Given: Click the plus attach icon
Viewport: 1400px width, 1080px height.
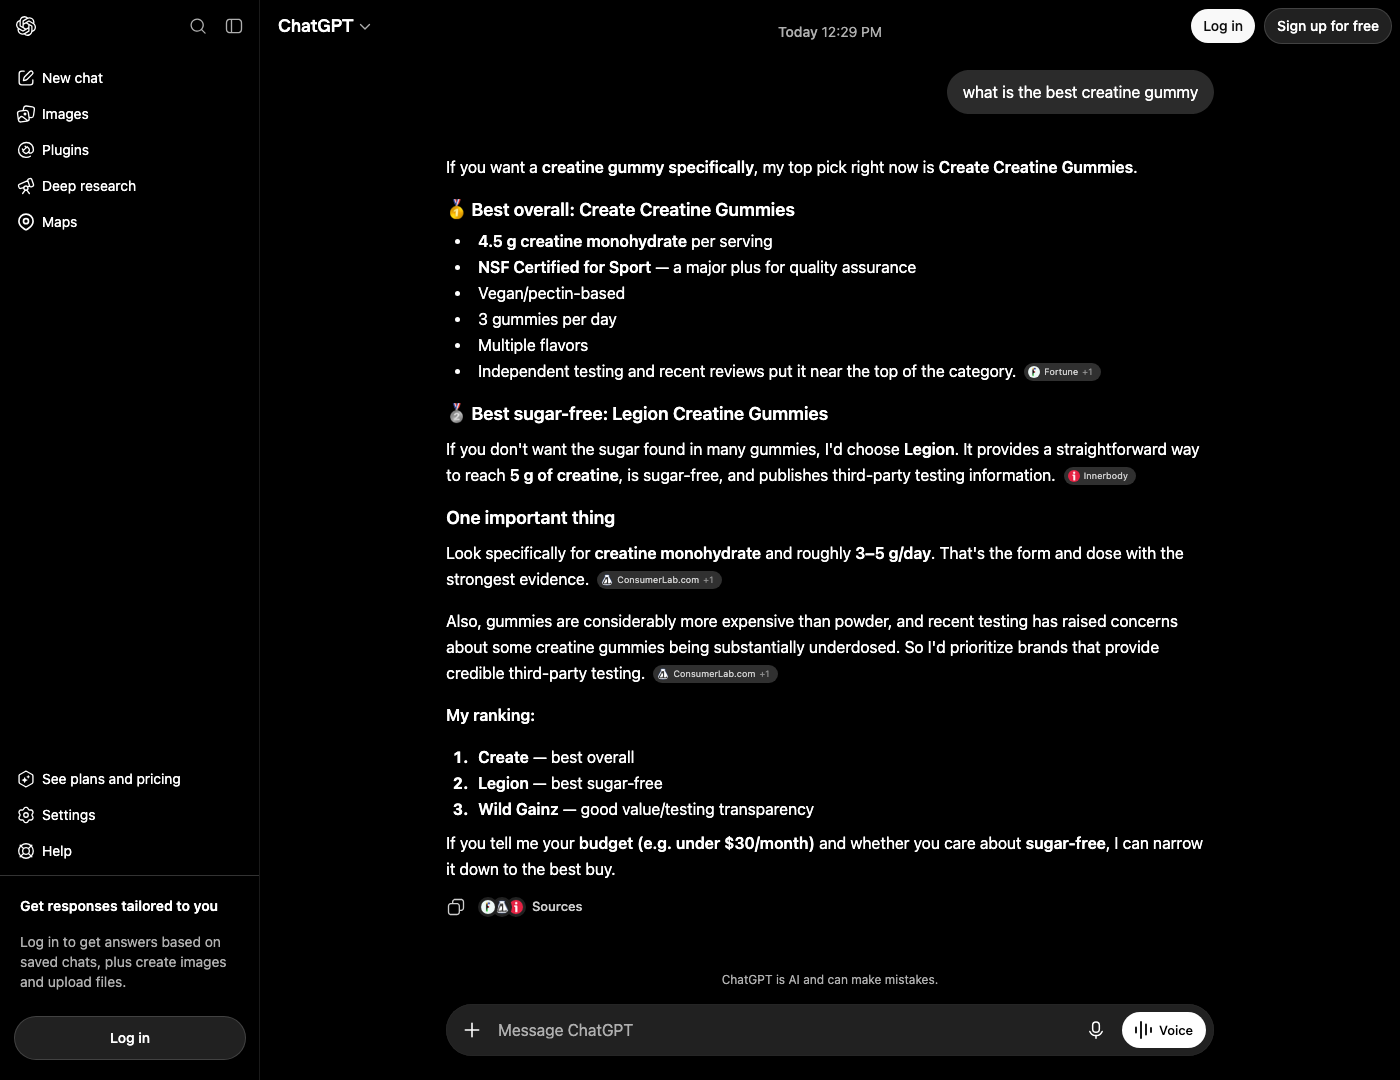Looking at the screenshot, I should coord(472,1030).
